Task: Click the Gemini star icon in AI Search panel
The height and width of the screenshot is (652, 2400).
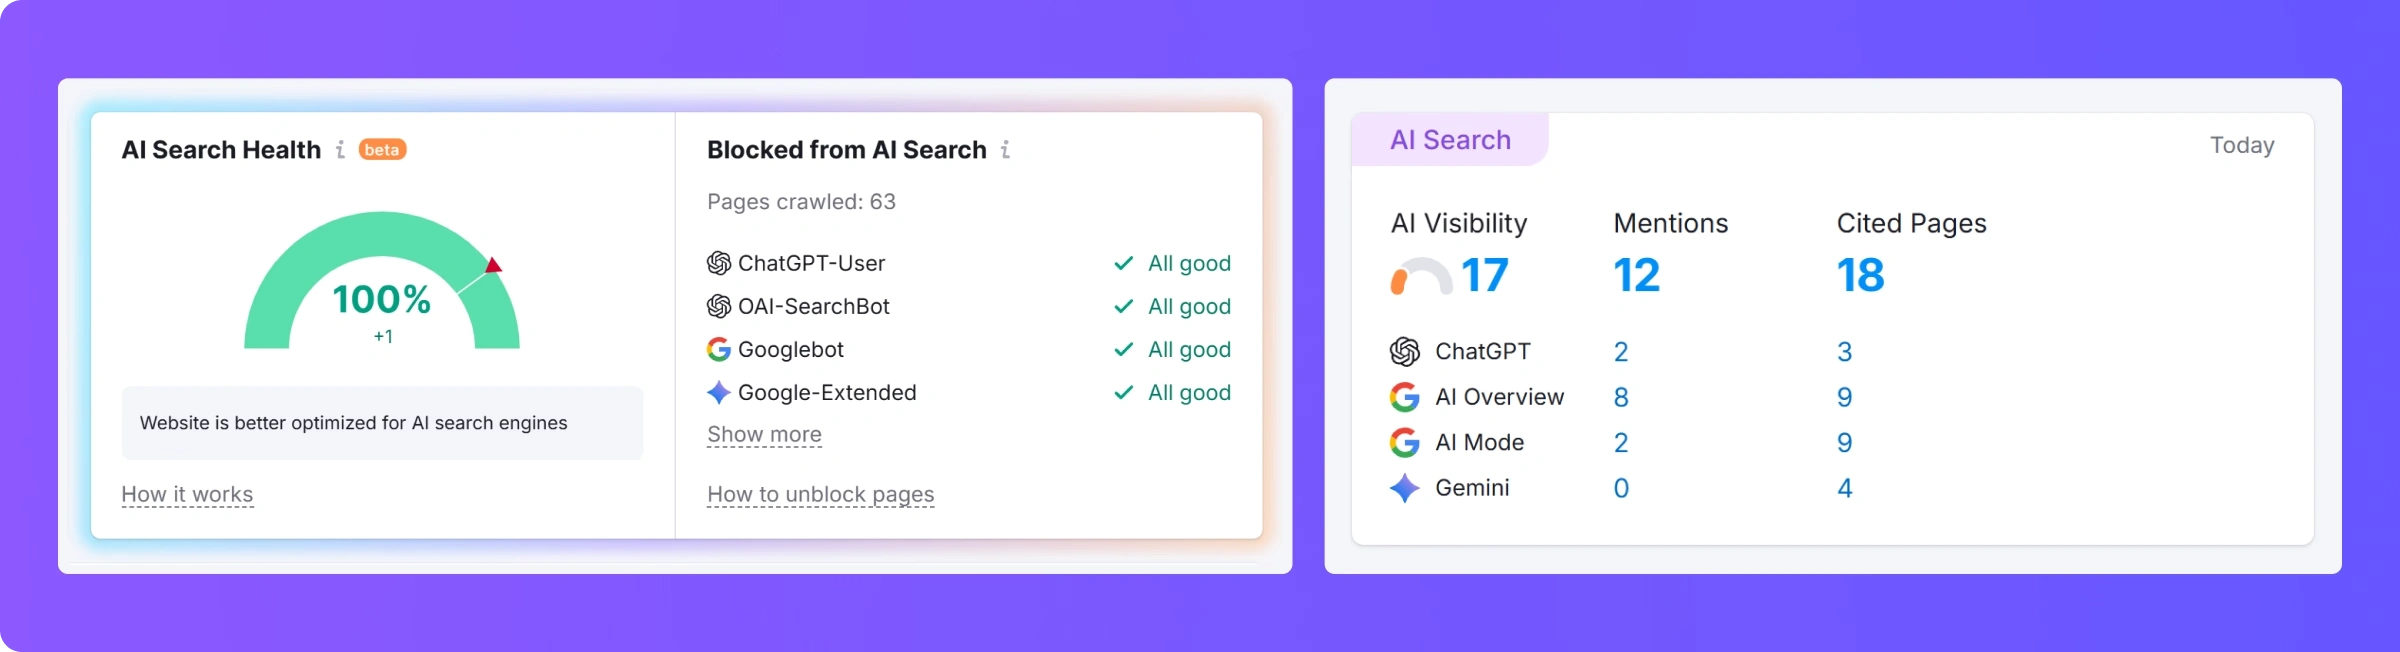Action: [x=1404, y=488]
